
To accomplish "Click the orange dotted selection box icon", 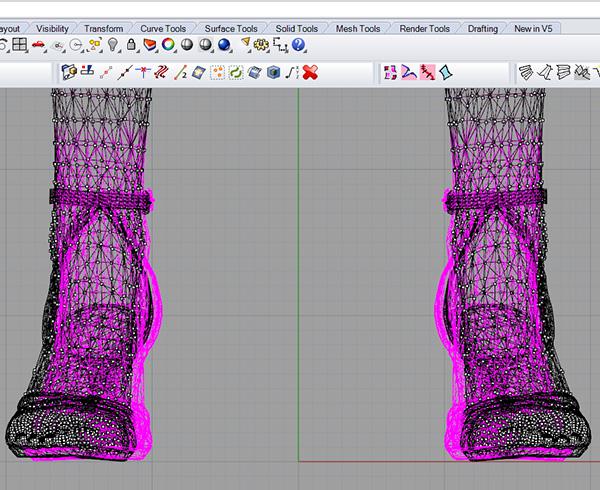I will tap(217, 72).
